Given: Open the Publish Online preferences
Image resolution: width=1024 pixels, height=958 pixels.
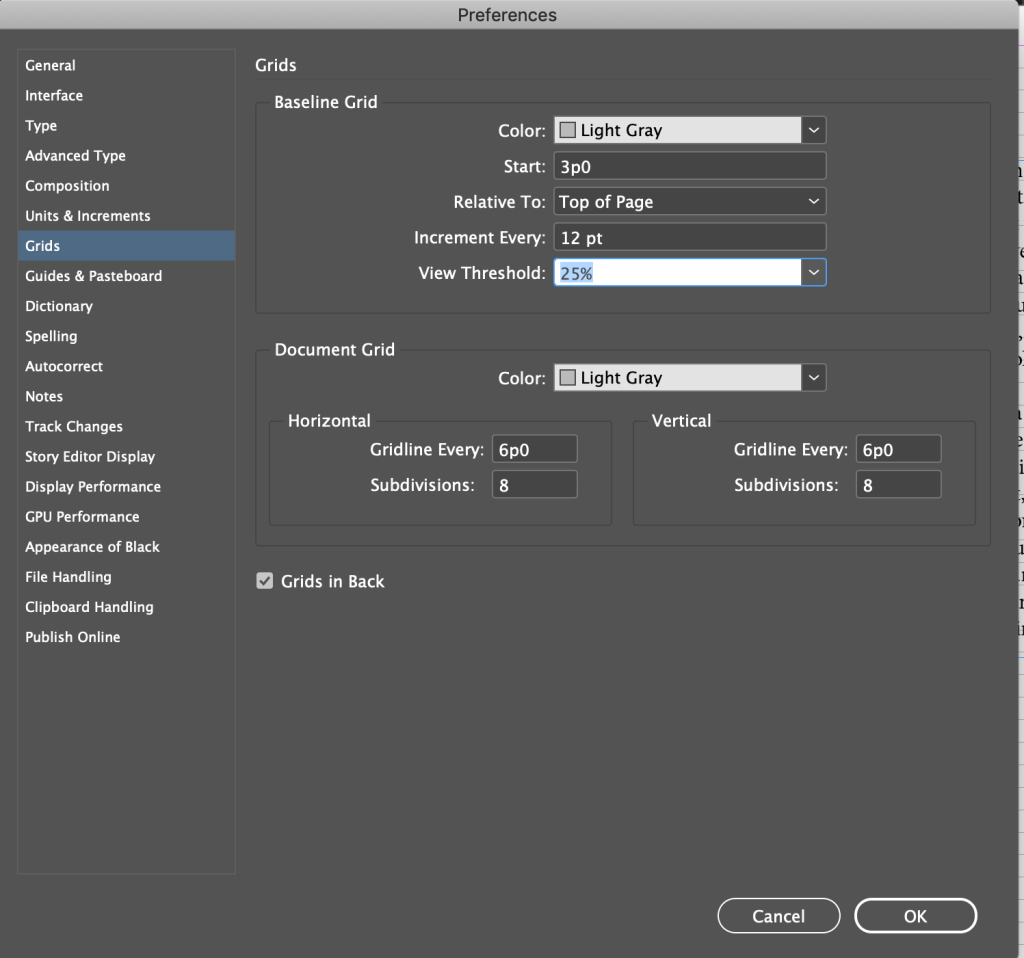Looking at the screenshot, I should pos(72,637).
